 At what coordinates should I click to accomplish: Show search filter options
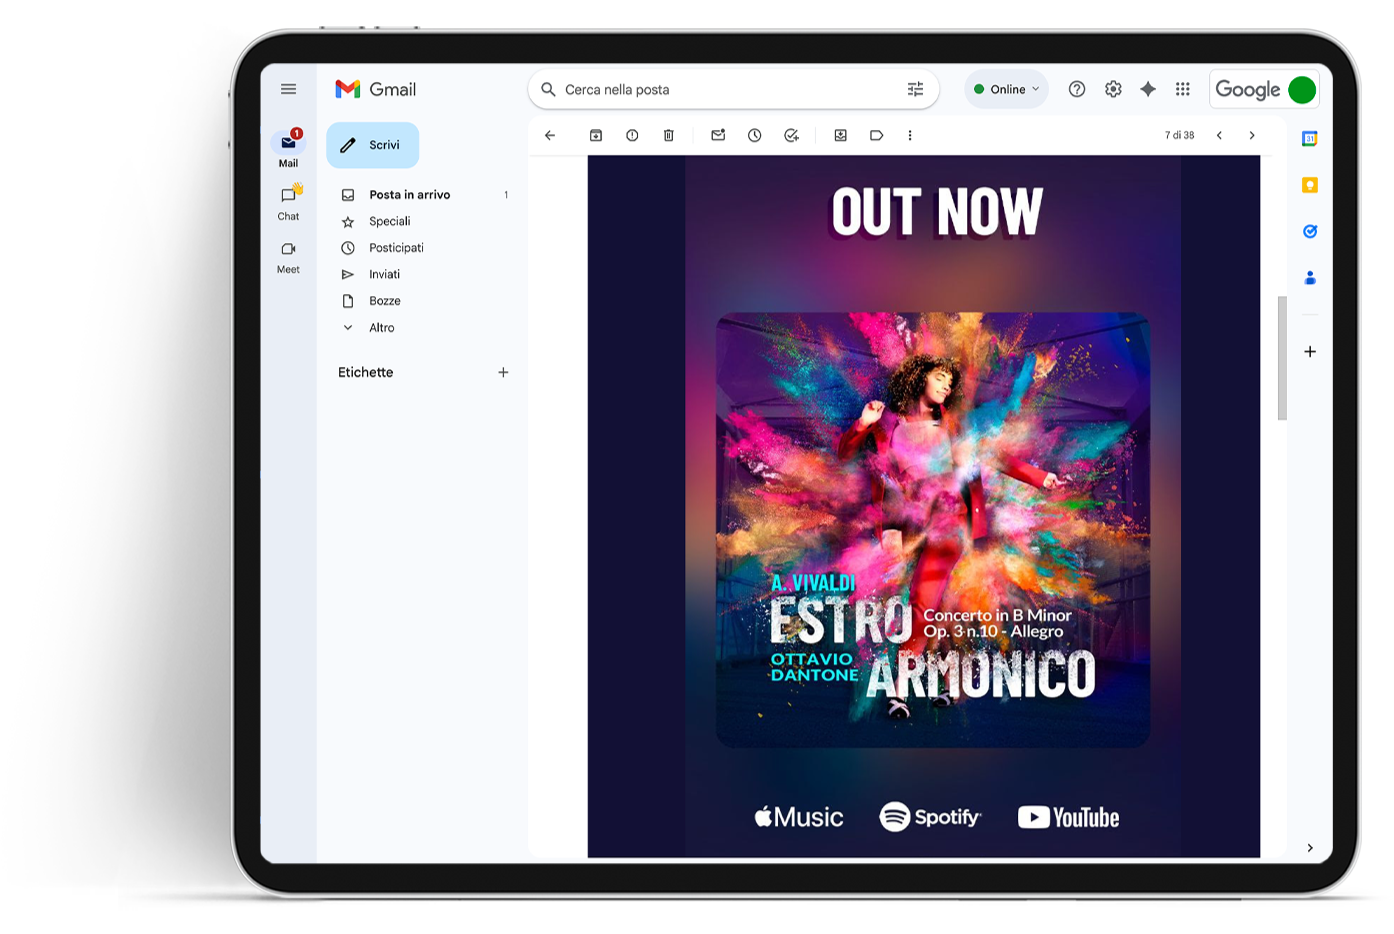click(x=915, y=89)
